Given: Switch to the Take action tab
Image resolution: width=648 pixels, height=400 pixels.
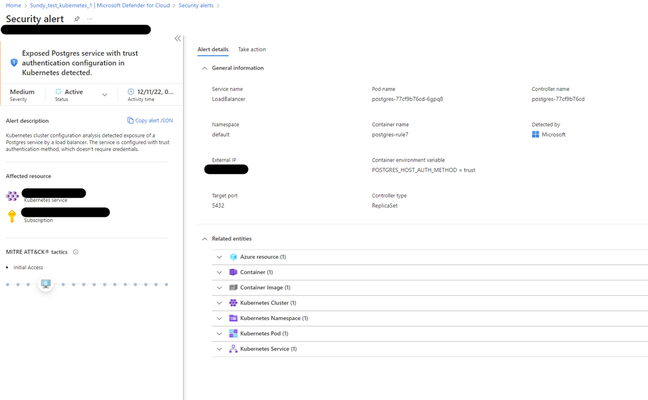Looking at the screenshot, I should (252, 49).
